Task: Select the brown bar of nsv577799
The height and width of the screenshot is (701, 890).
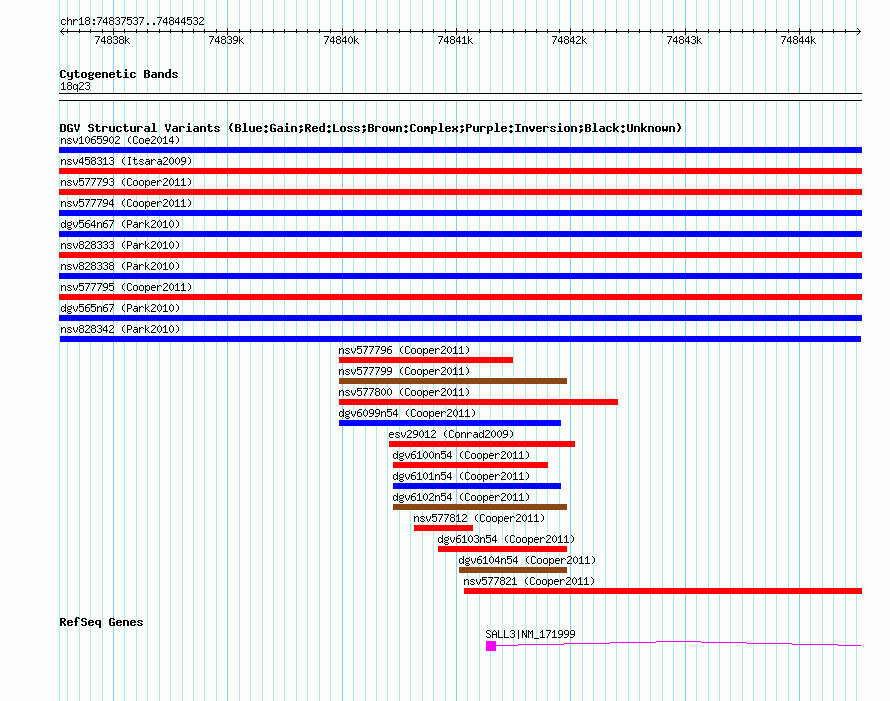Action: tap(452, 381)
